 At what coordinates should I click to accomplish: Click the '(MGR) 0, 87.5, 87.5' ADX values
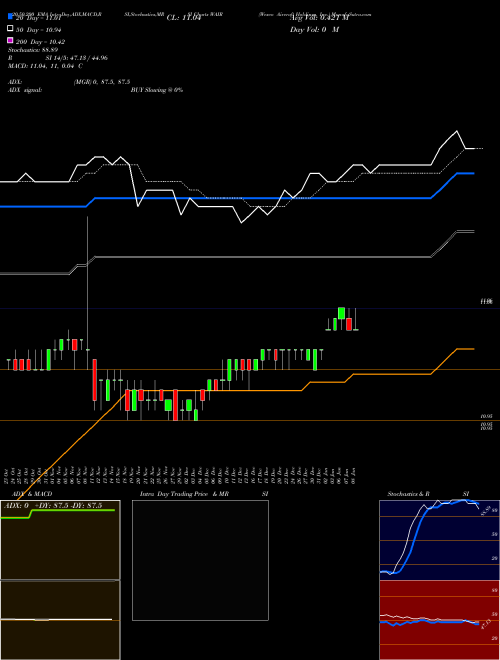102,82
